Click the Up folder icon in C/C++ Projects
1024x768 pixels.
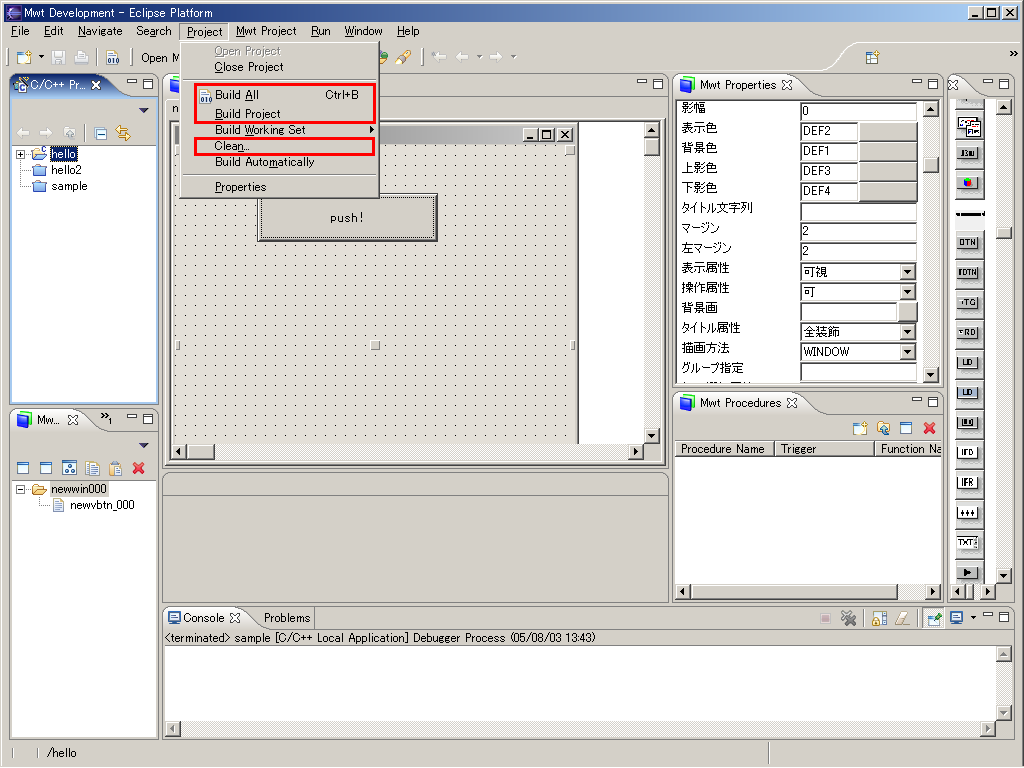(69, 133)
